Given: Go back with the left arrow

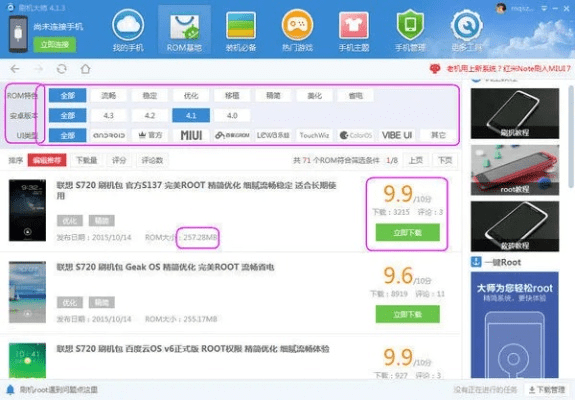Looking at the screenshot, I should [15, 69].
